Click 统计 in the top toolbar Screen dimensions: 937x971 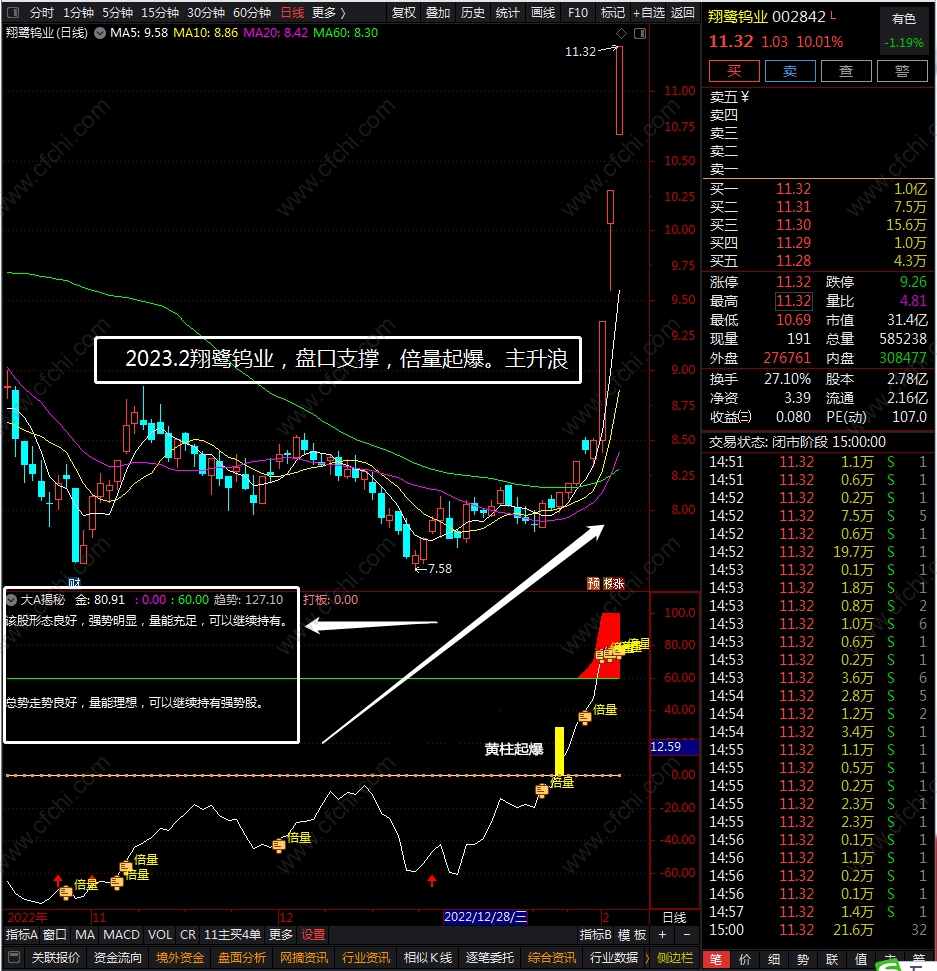pos(507,12)
